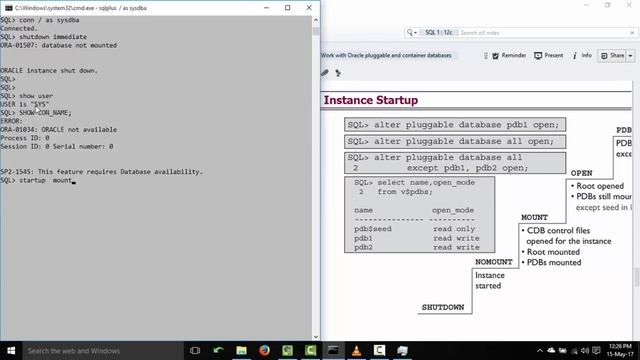The image size is (640, 360).
Task: Click the startup mount command line
Action: pyautogui.click(x=38, y=180)
